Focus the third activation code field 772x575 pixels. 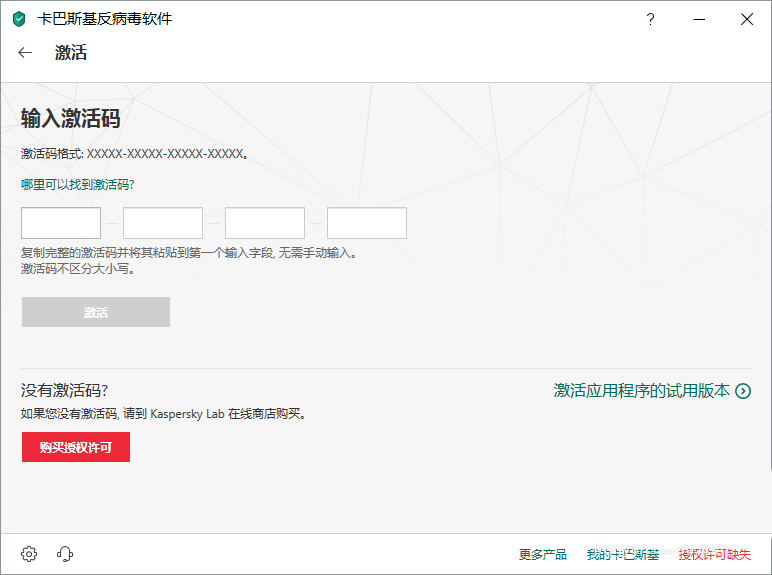point(265,223)
